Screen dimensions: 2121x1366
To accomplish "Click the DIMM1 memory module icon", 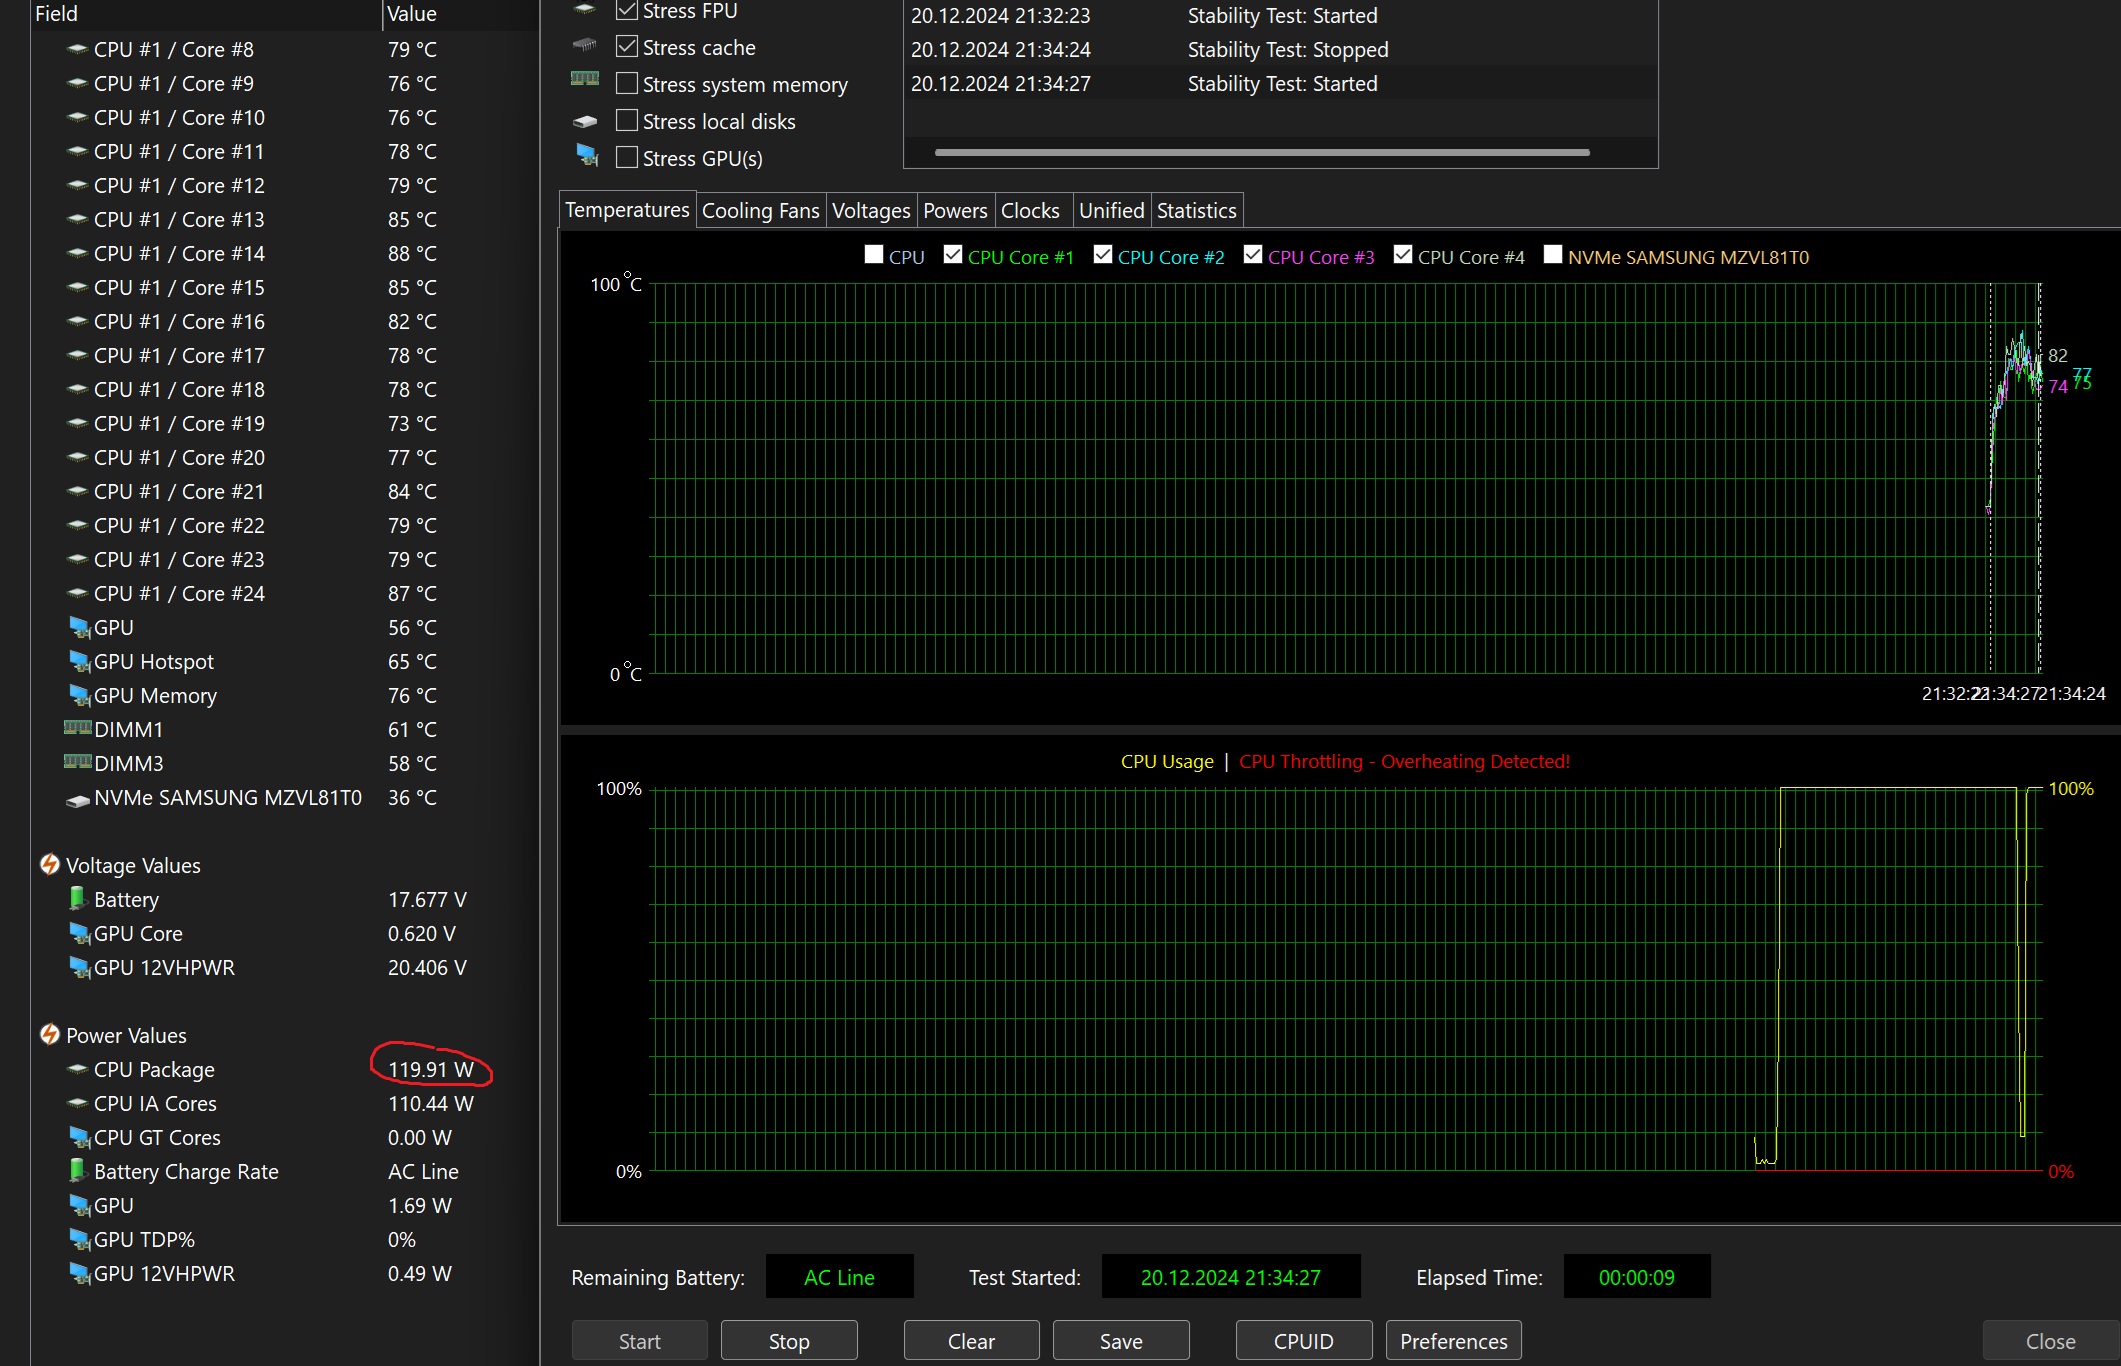I will pyautogui.click(x=77, y=728).
